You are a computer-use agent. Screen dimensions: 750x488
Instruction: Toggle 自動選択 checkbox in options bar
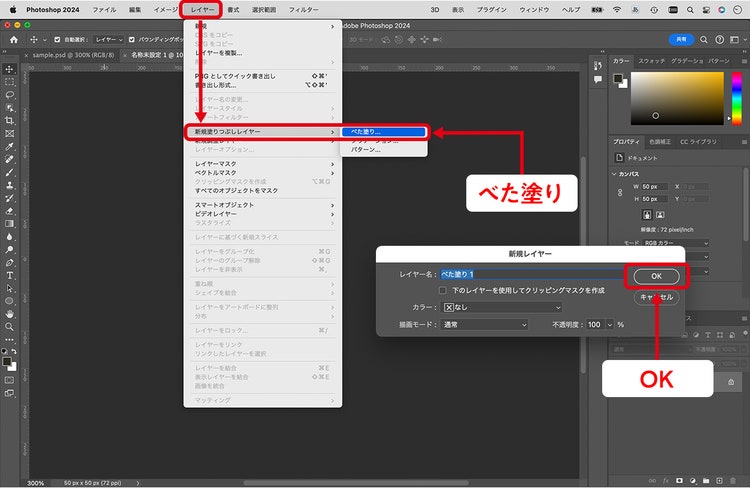point(57,40)
